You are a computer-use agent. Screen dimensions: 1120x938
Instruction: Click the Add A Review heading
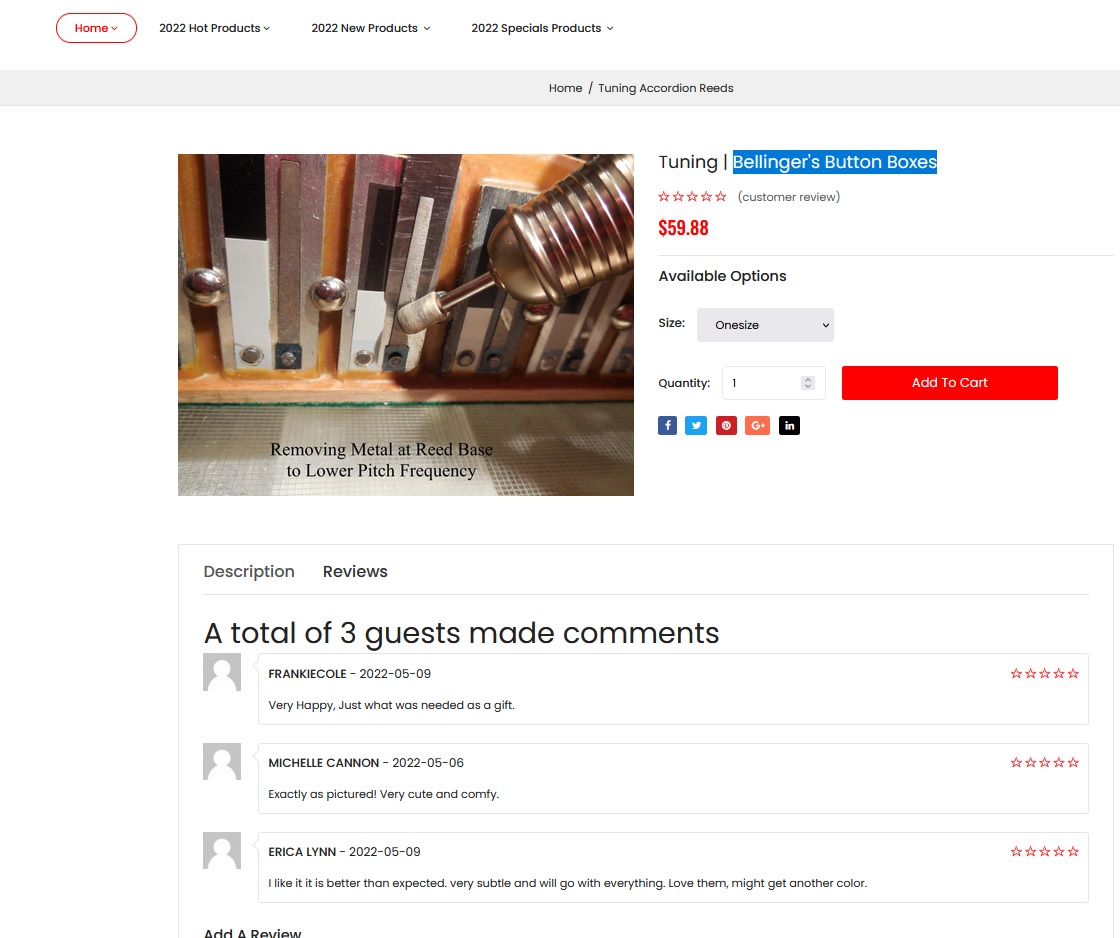[252, 932]
